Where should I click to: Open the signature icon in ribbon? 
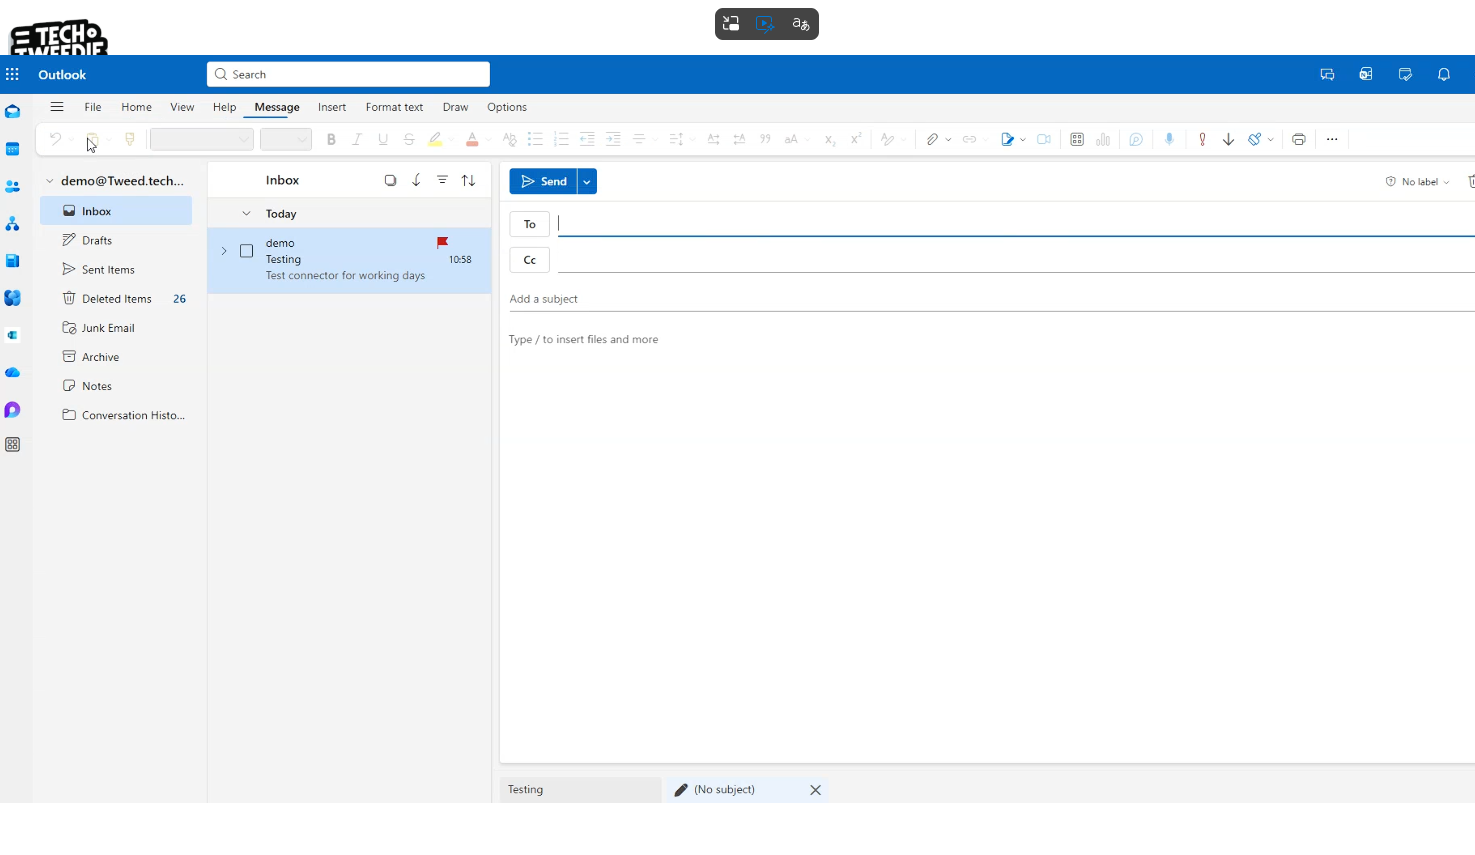point(1007,140)
